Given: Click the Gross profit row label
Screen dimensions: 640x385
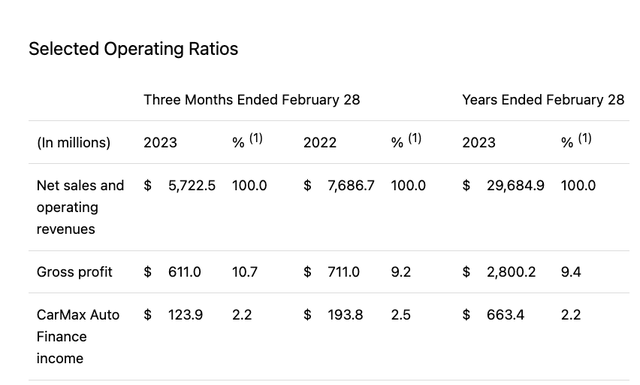Looking at the screenshot, I should (x=74, y=272).
